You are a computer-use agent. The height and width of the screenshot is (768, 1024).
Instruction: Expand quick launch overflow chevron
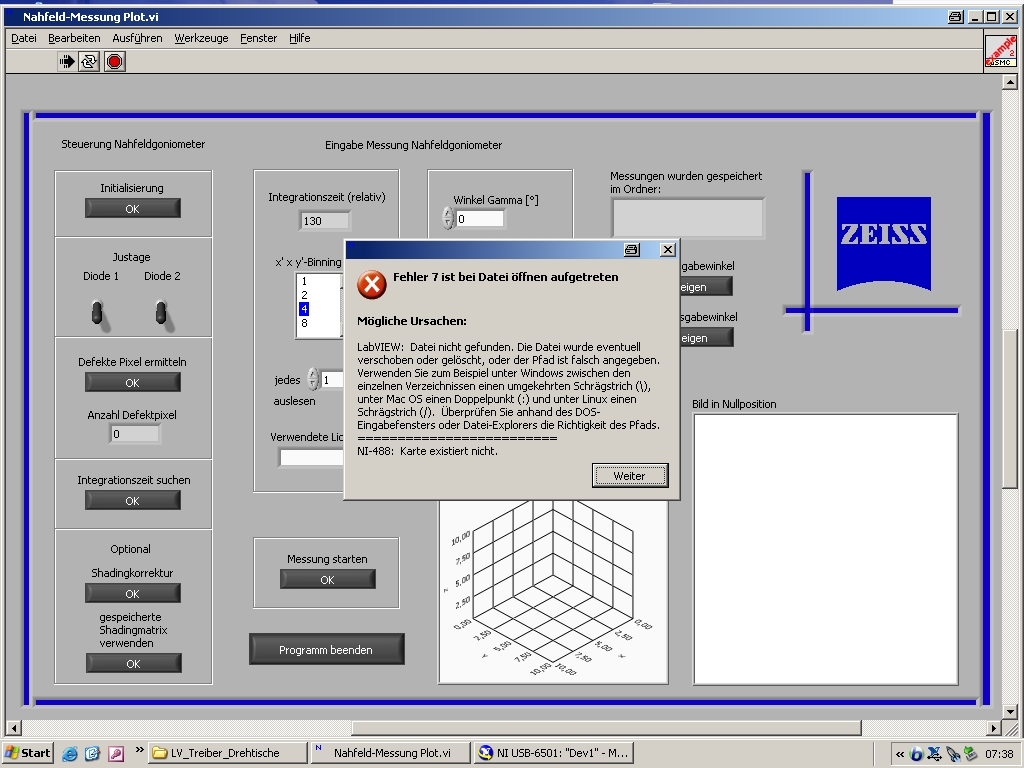coord(139,750)
